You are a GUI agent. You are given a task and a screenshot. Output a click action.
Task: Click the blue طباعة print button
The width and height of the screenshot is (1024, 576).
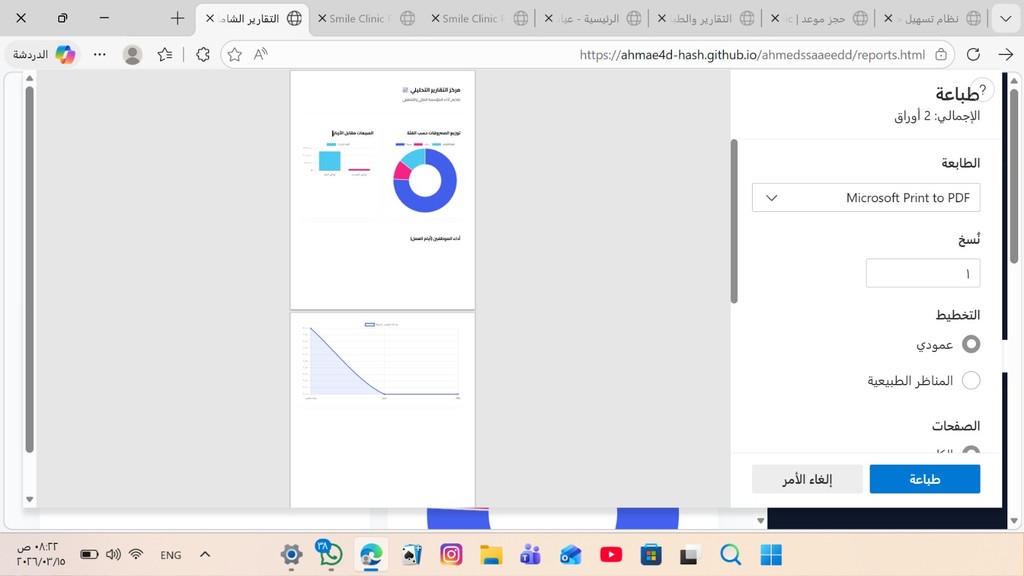click(x=924, y=479)
